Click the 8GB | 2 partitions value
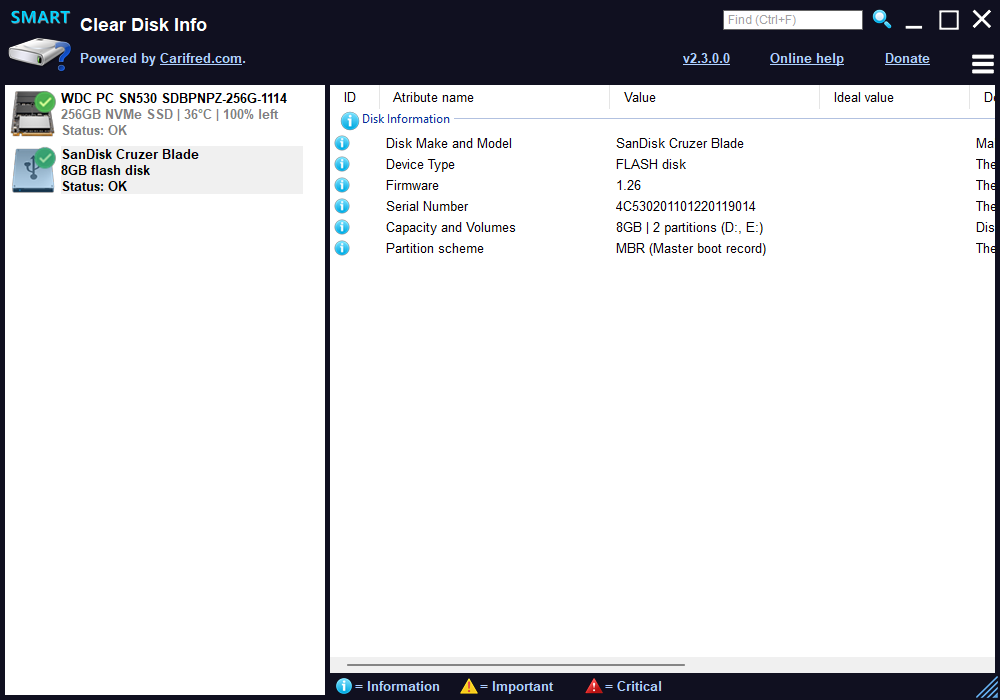 pos(689,228)
